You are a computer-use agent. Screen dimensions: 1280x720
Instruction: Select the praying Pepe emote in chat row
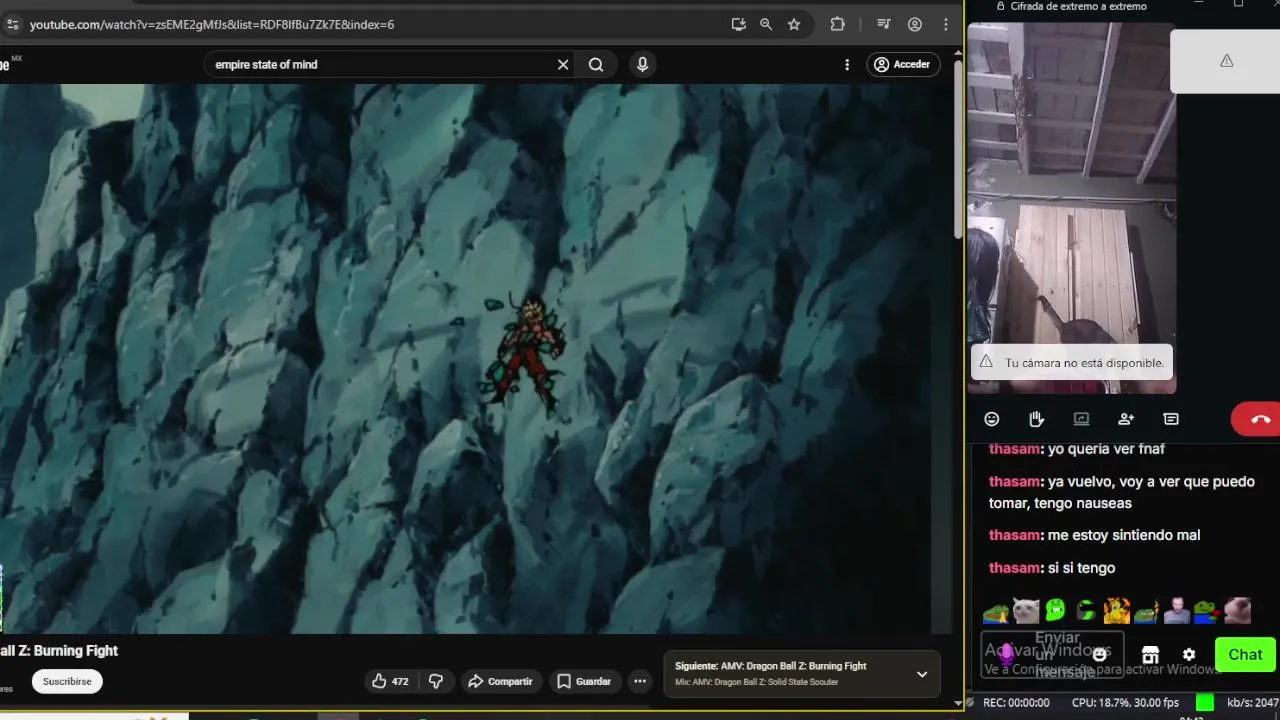(996, 610)
